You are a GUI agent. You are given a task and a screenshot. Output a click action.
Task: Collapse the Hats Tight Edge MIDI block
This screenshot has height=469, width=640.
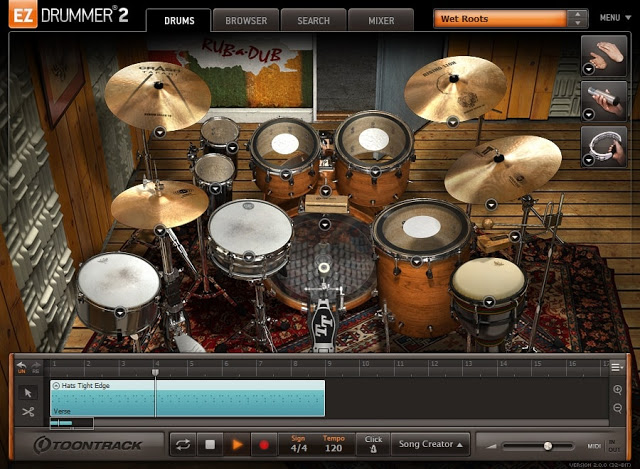click(56, 385)
